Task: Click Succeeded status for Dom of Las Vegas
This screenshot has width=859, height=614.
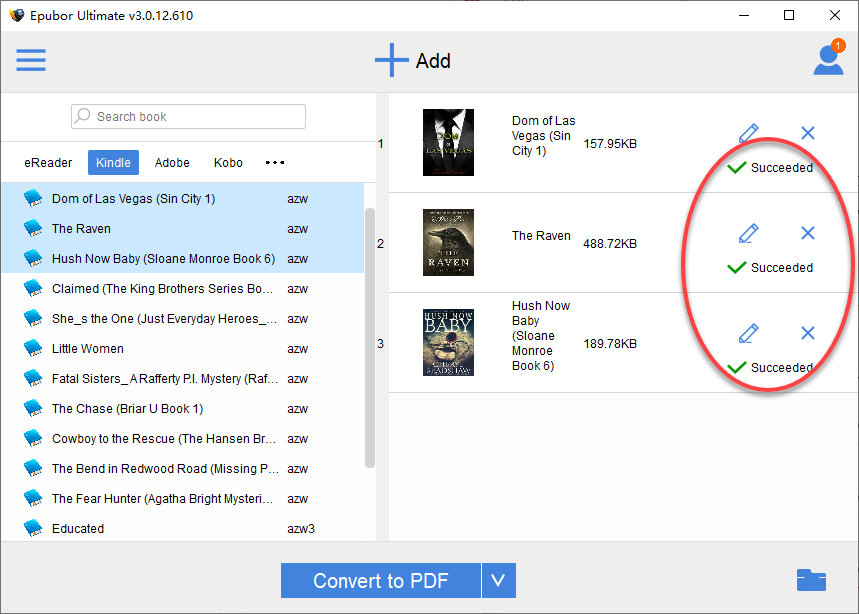Action: coord(770,168)
